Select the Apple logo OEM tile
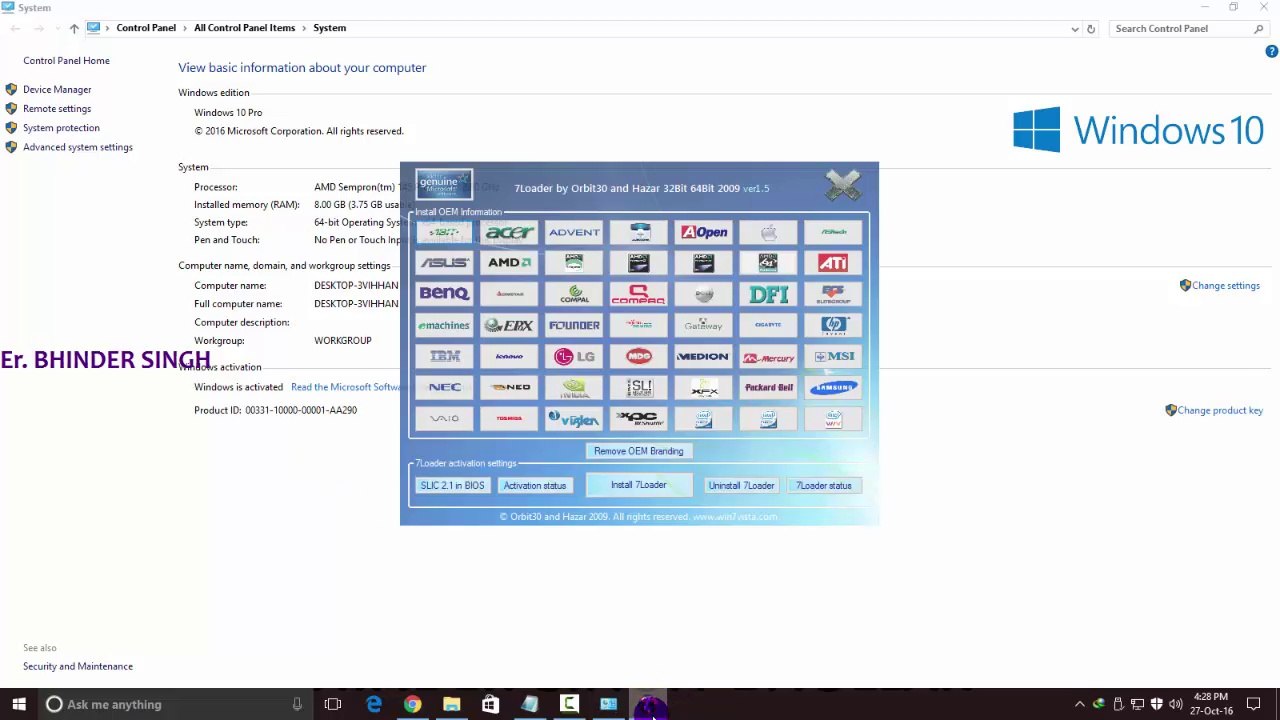1280x720 pixels. (768, 233)
